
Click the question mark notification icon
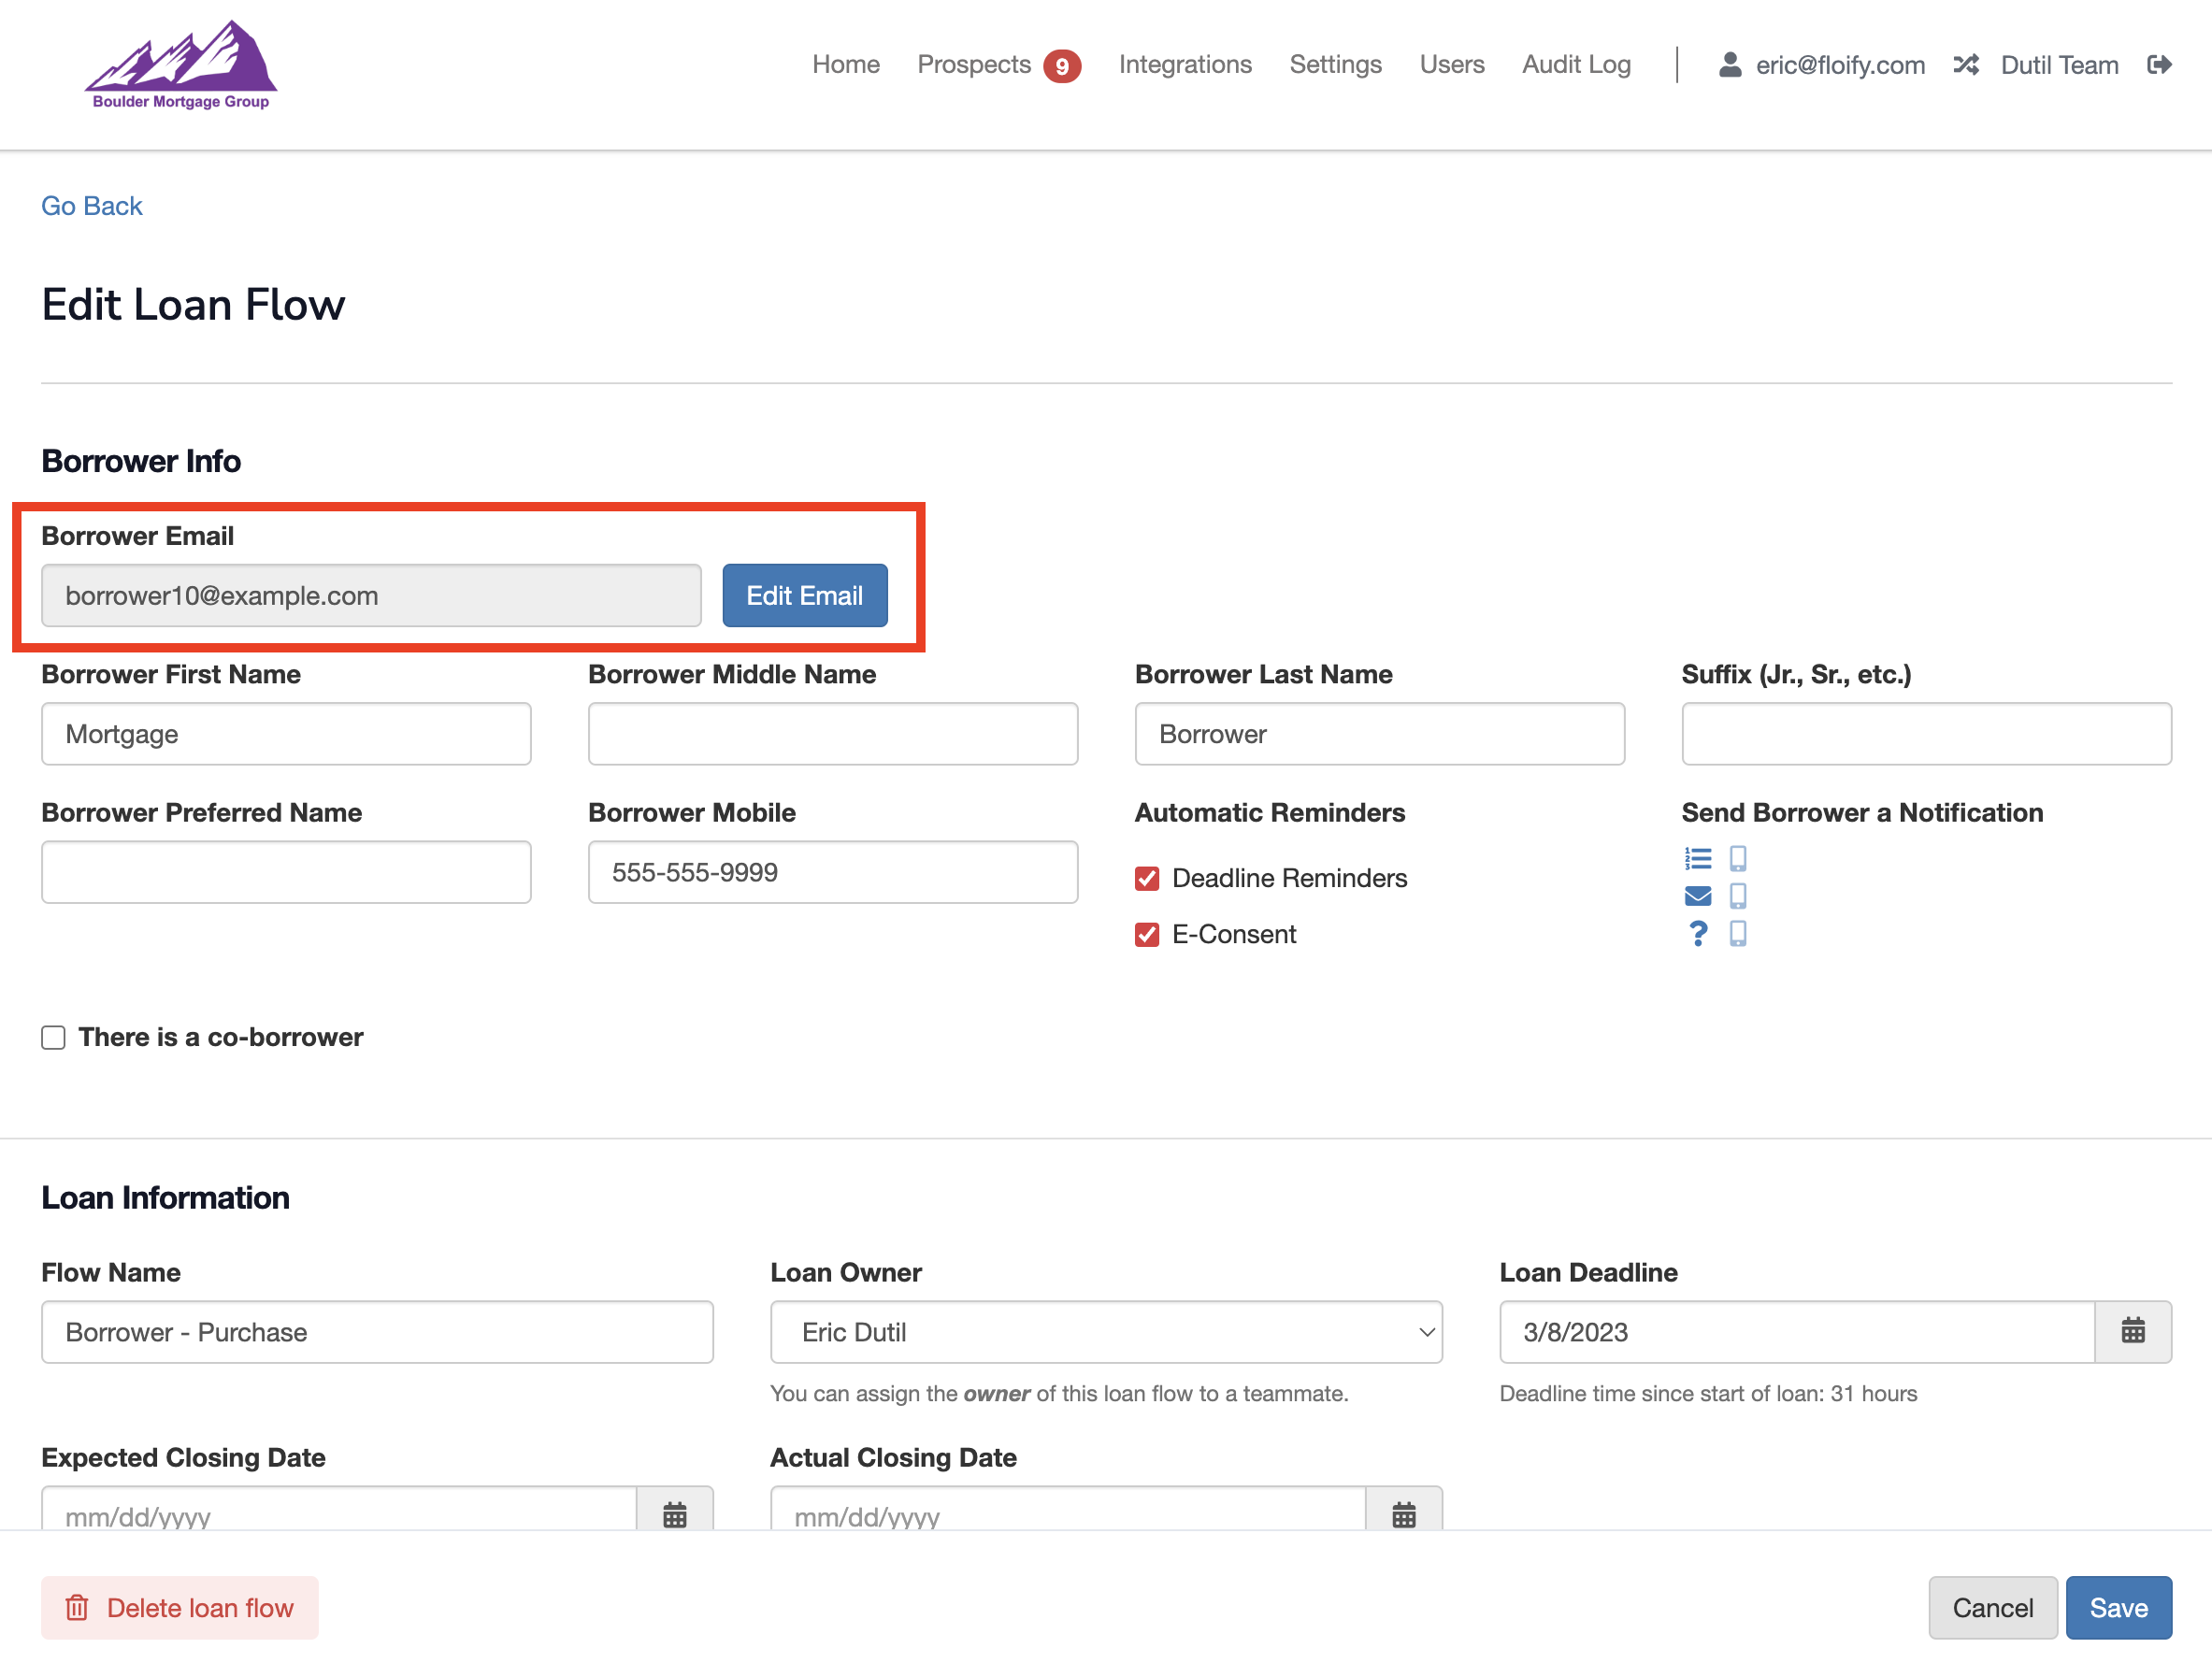tap(1697, 933)
